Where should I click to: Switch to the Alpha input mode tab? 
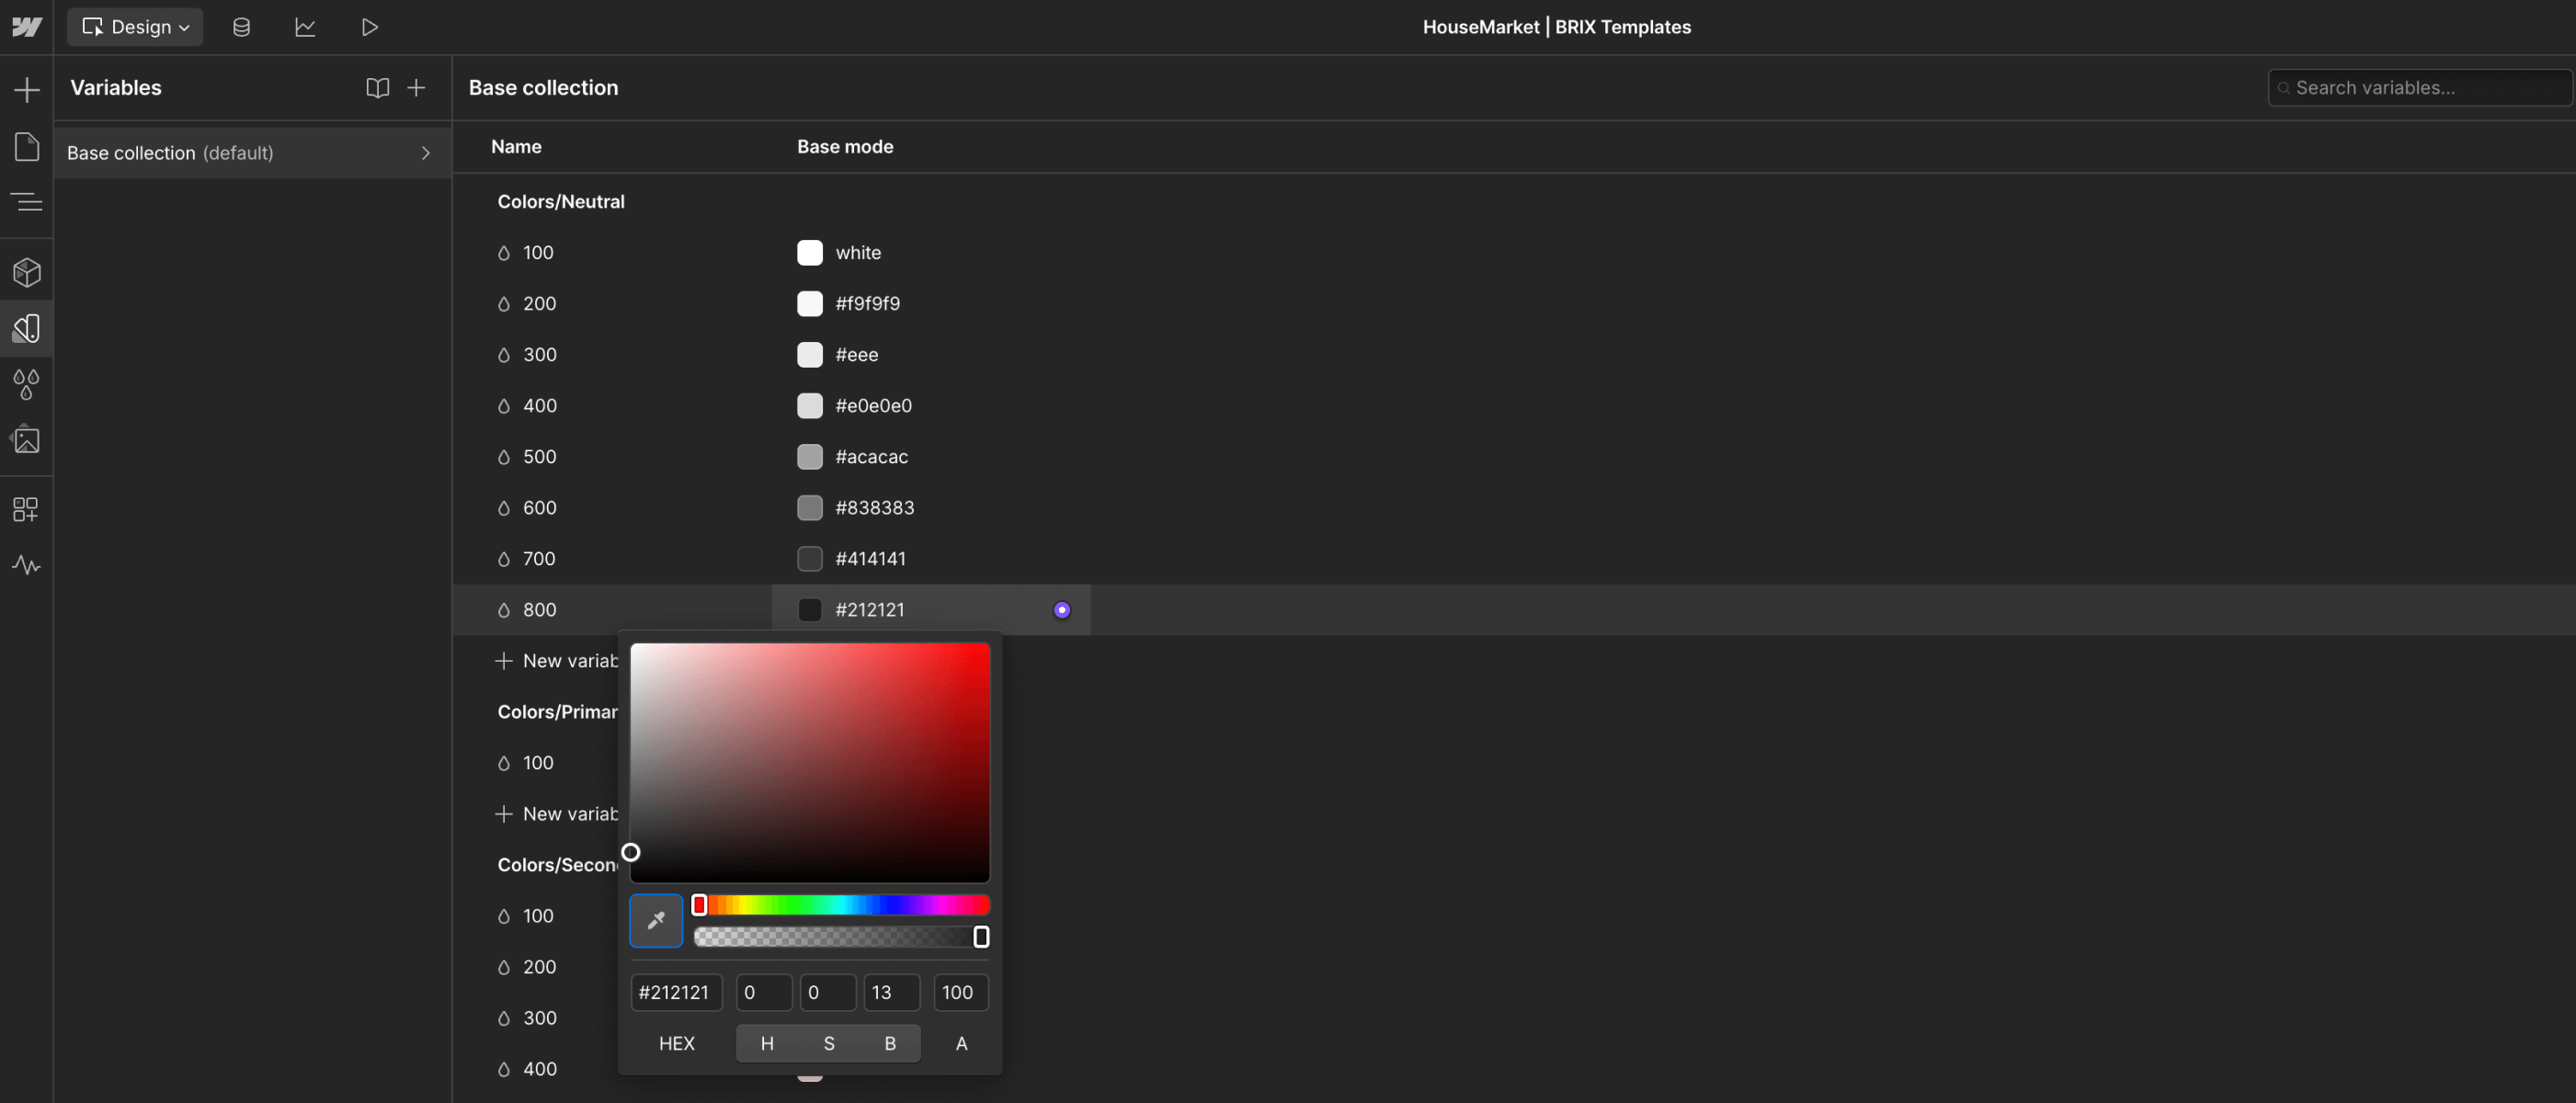click(960, 1043)
